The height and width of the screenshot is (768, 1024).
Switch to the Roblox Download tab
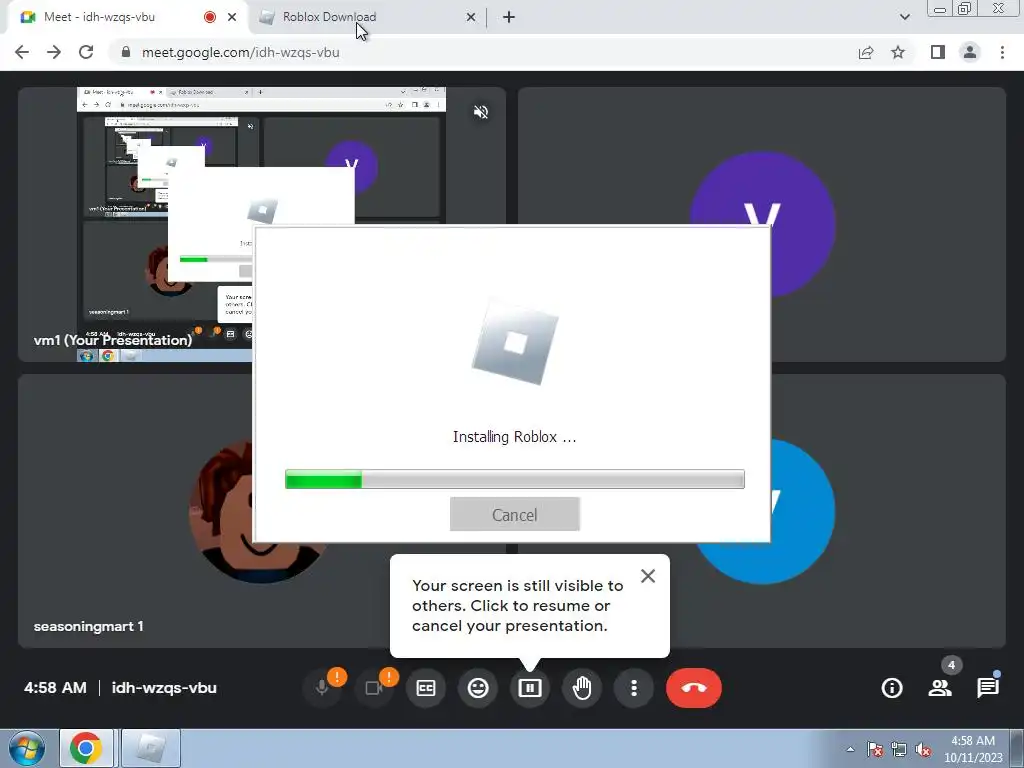(x=366, y=17)
